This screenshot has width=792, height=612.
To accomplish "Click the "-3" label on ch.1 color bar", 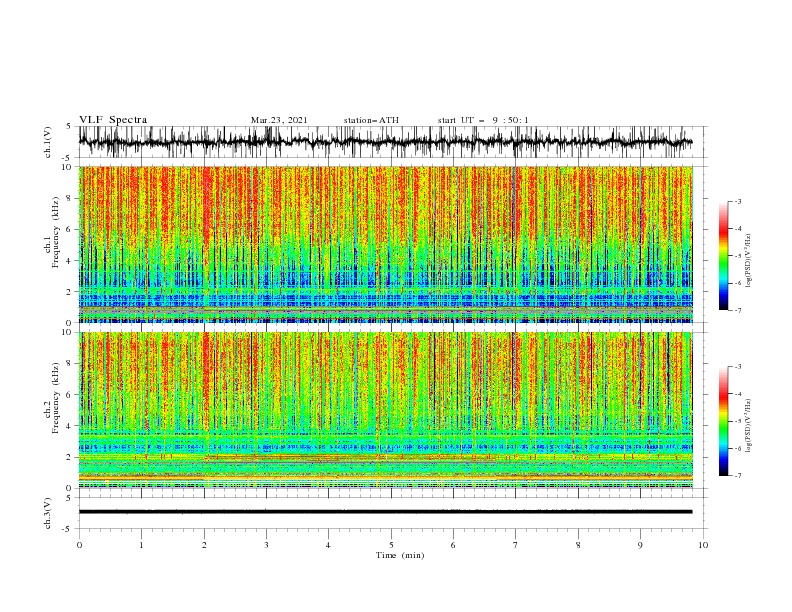I will [x=737, y=201].
